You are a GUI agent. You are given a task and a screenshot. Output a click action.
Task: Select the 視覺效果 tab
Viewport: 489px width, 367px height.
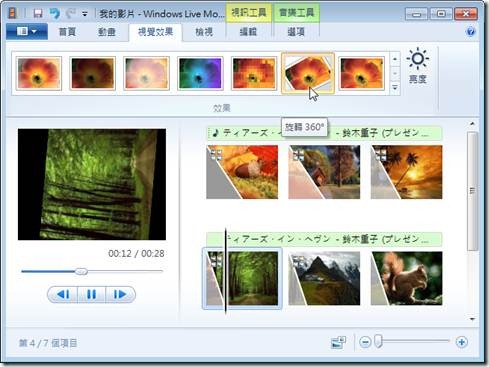(155, 32)
